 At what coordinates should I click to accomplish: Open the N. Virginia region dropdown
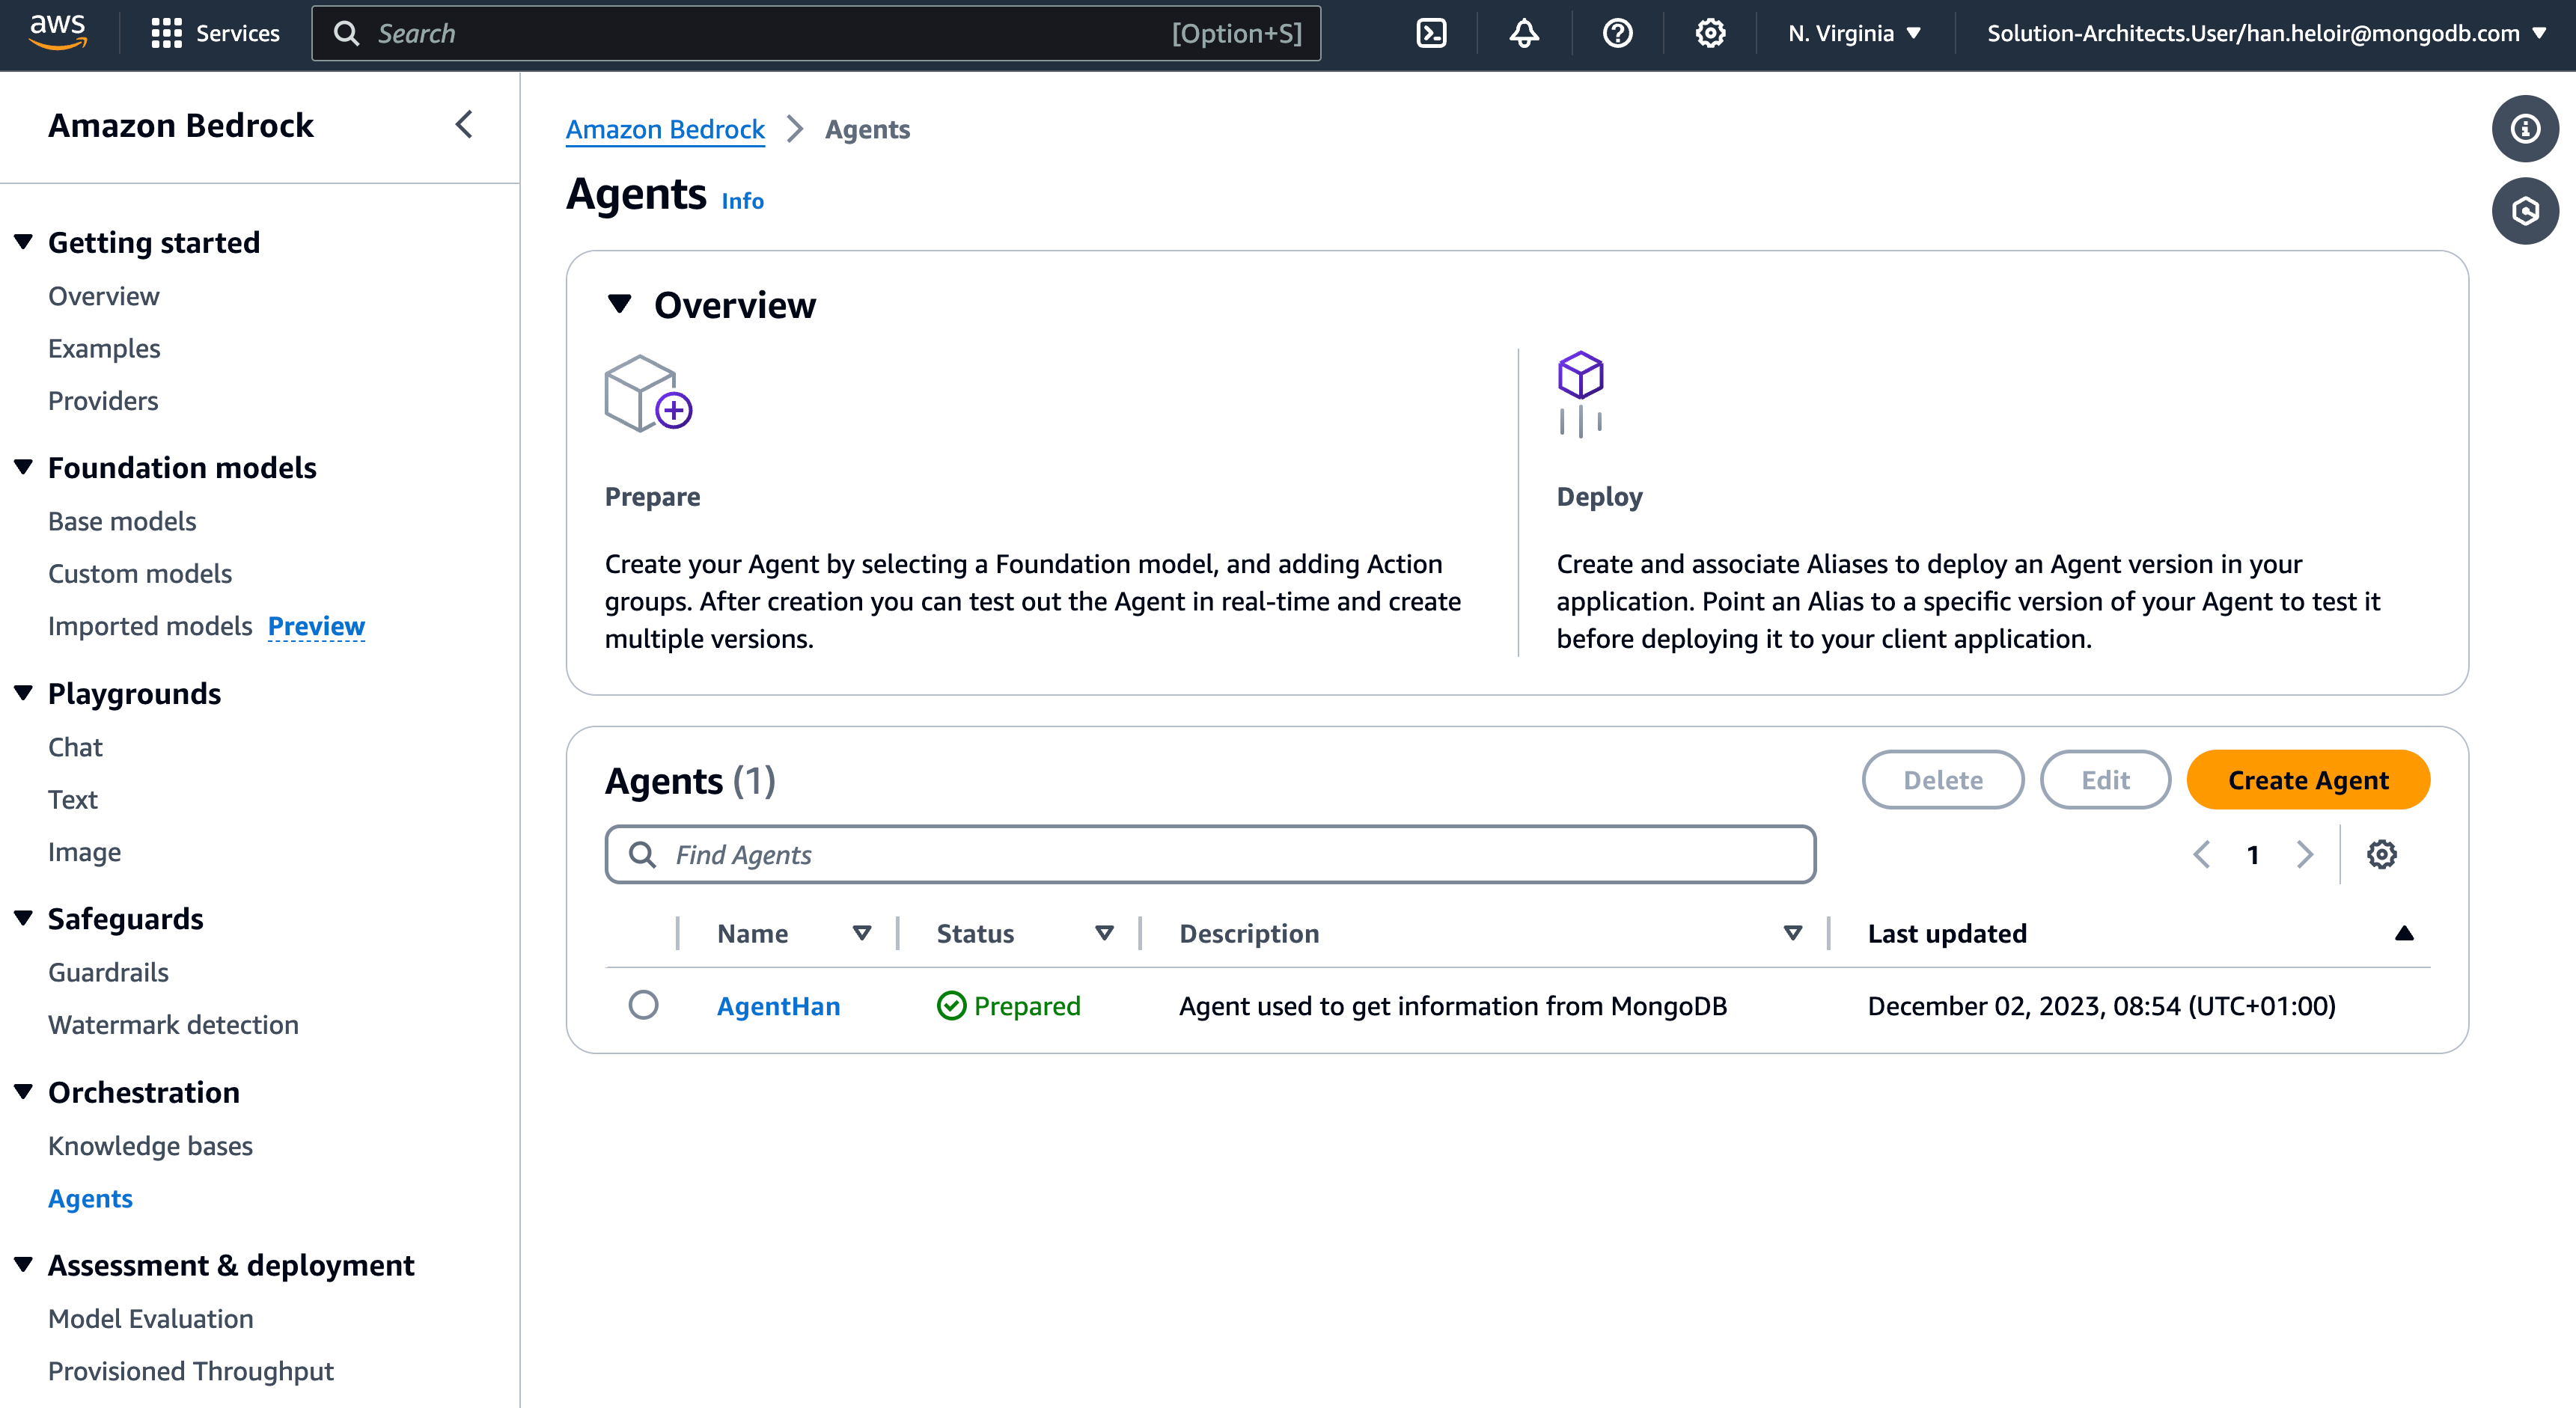pos(1854,33)
